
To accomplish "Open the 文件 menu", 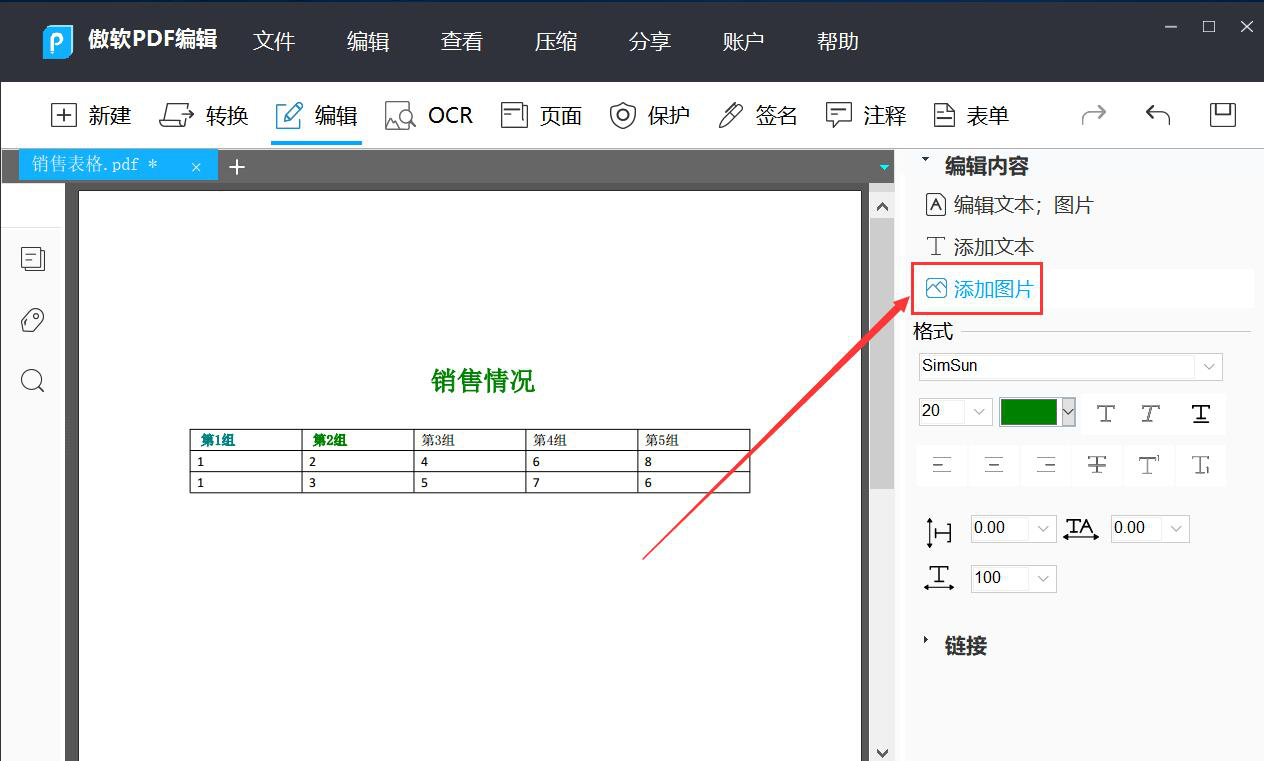I will click(x=274, y=42).
